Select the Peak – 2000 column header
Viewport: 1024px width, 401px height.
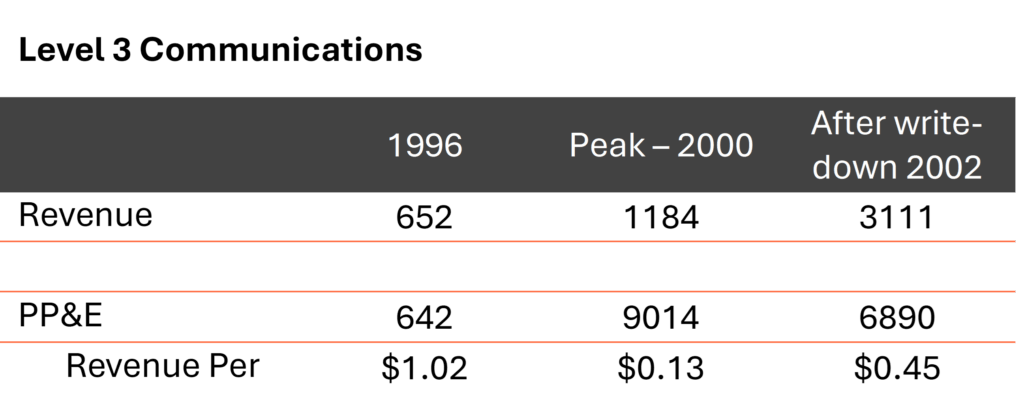[661, 146]
